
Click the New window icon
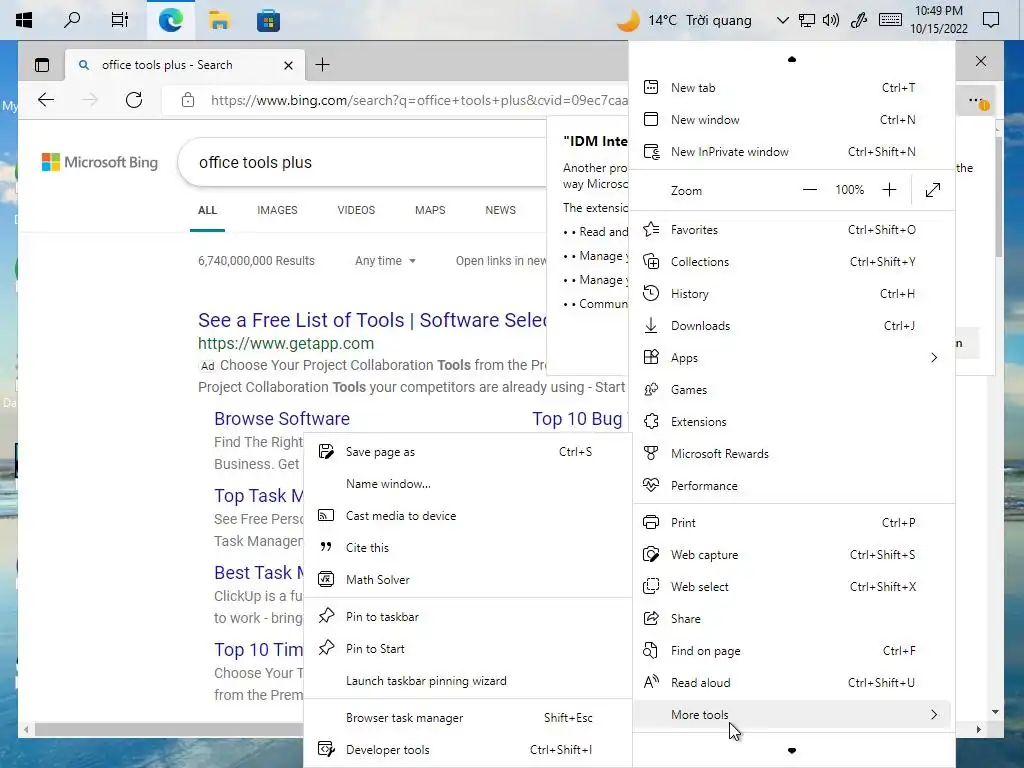click(x=651, y=120)
